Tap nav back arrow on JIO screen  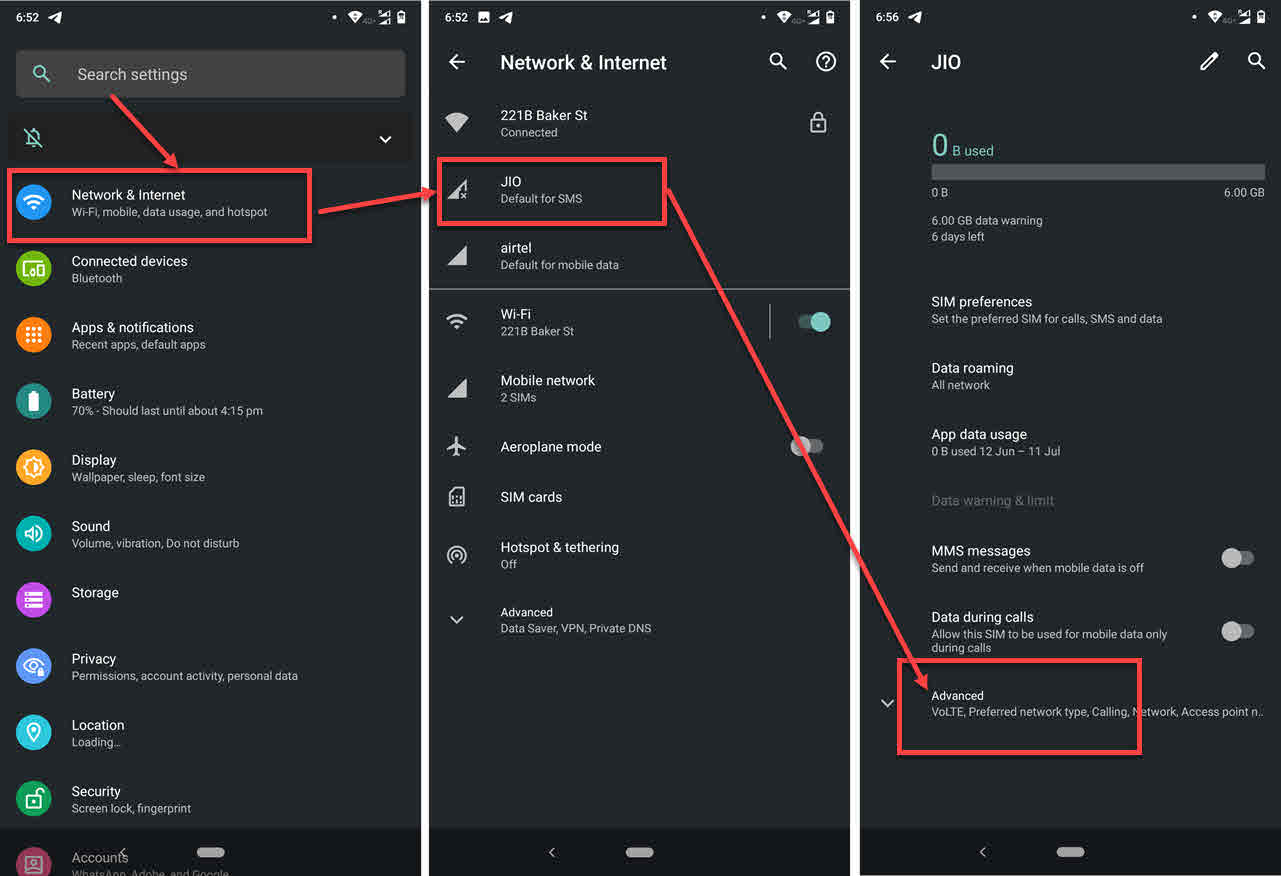[x=983, y=852]
